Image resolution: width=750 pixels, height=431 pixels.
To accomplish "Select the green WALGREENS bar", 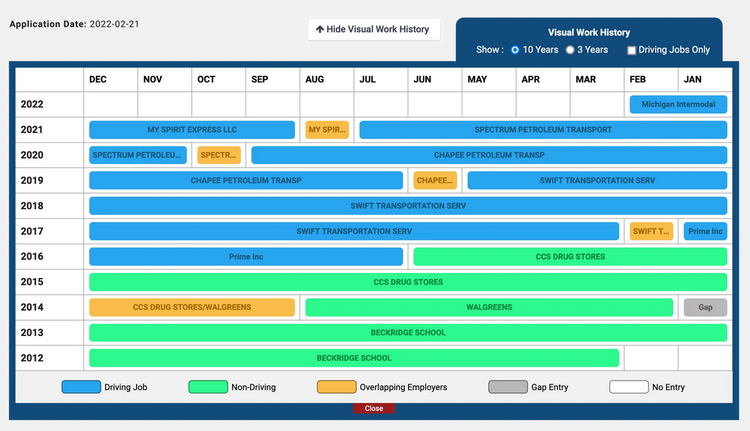I will coord(489,307).
